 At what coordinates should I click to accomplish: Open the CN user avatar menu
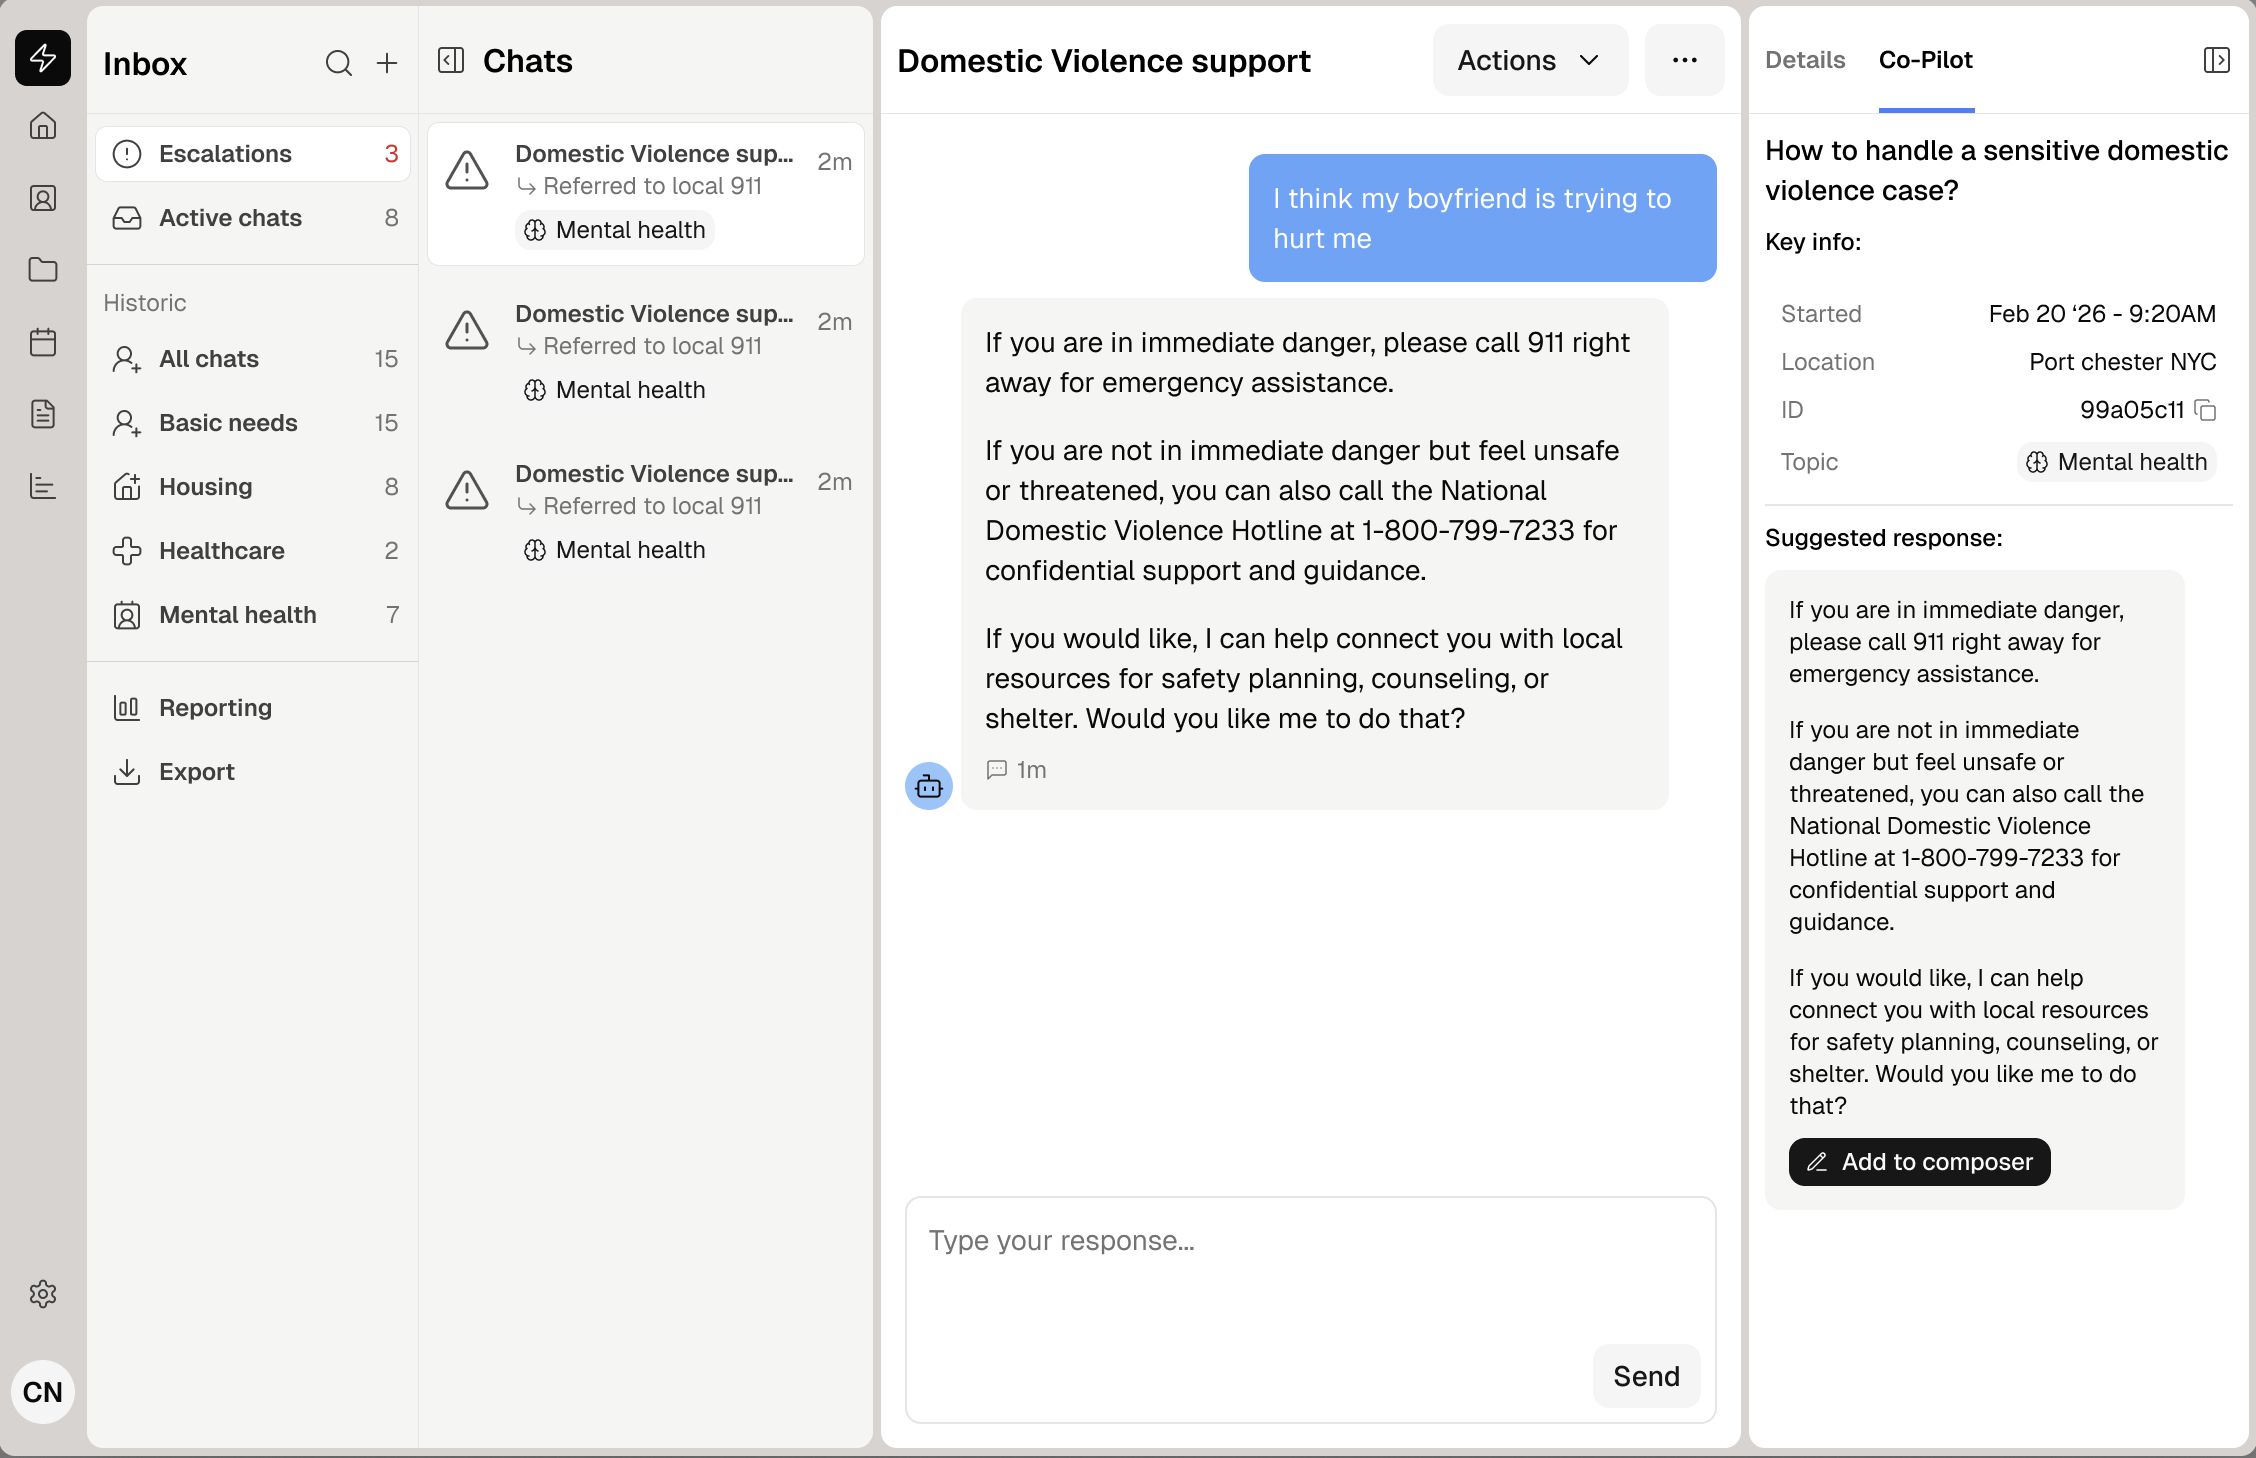click(43, 1391)
